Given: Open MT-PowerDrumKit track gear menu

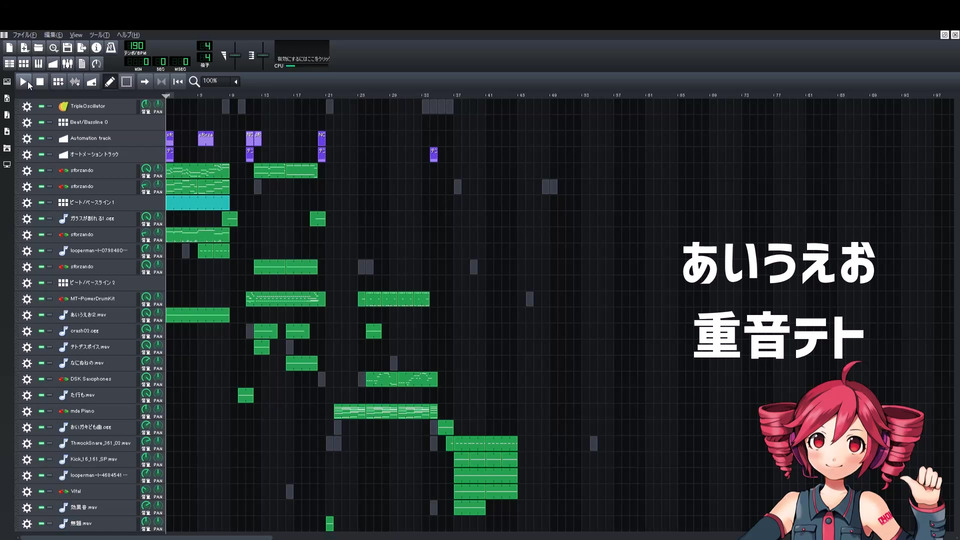Looking at the screenshot, I should tap(27, 299).
